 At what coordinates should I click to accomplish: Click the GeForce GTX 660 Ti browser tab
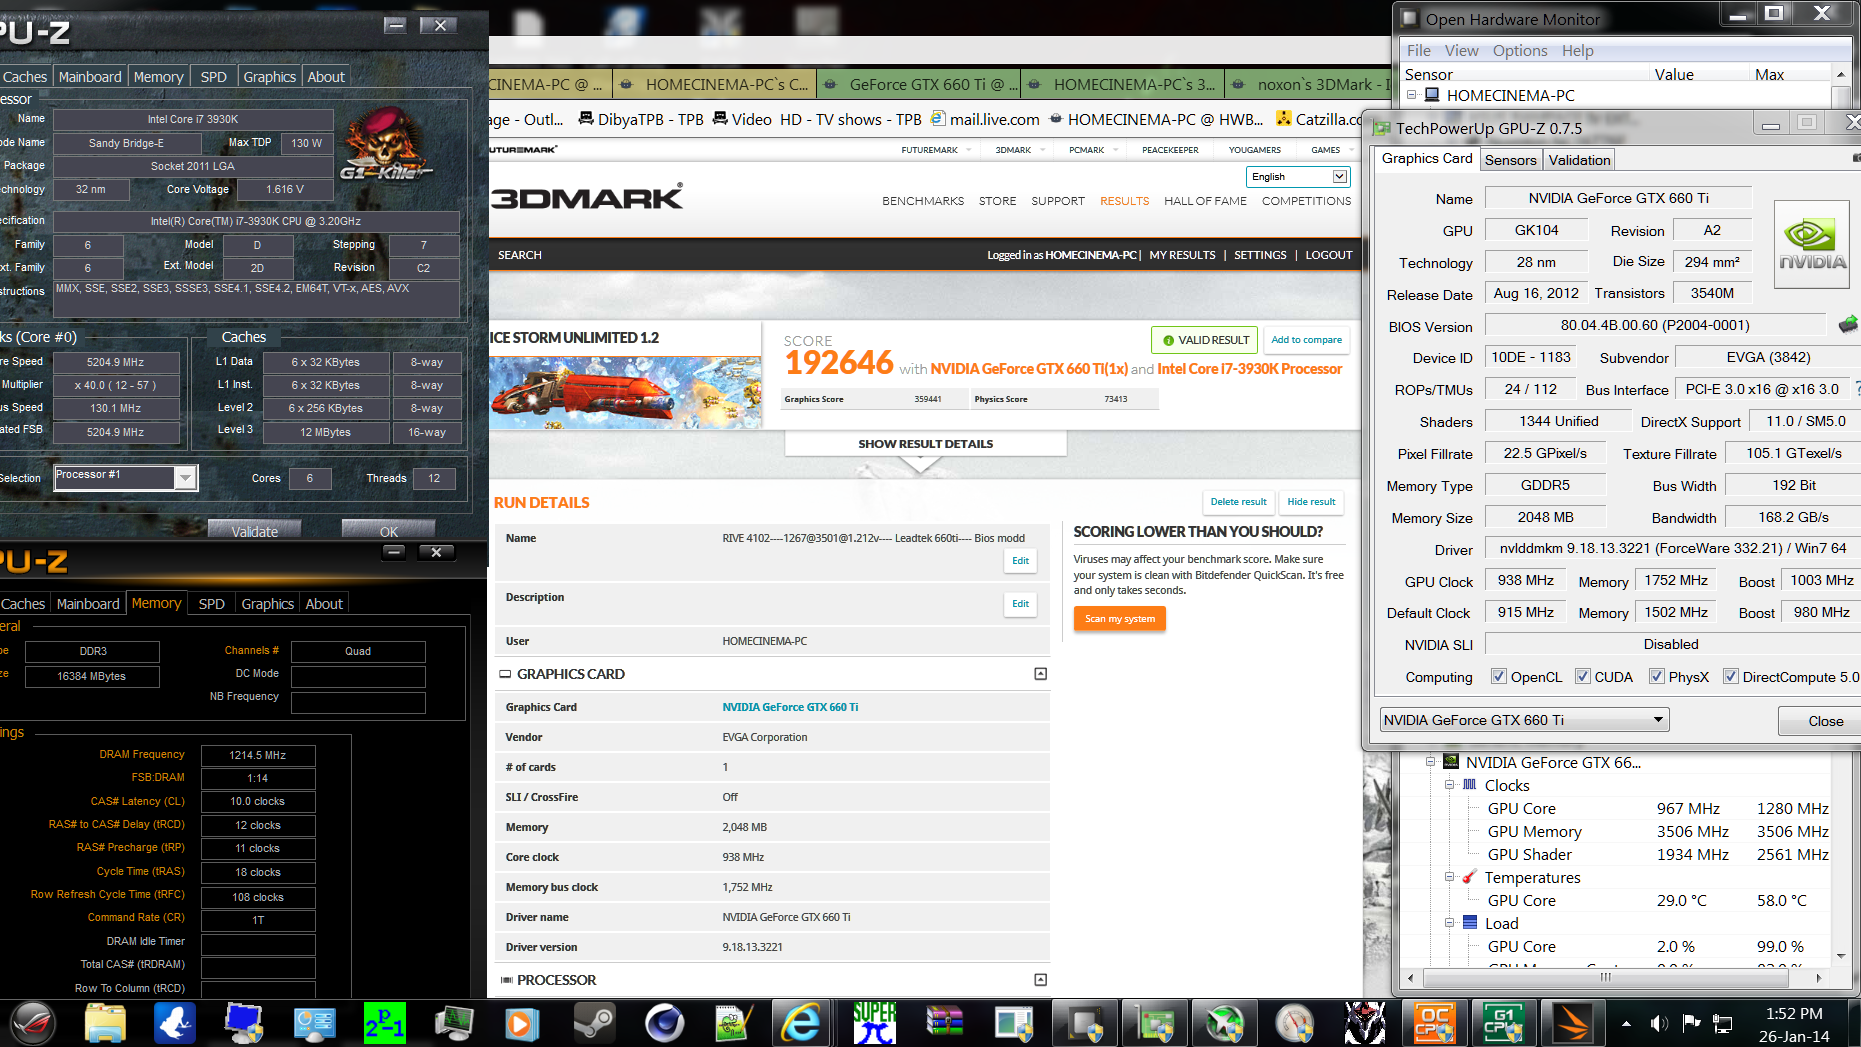918,85
